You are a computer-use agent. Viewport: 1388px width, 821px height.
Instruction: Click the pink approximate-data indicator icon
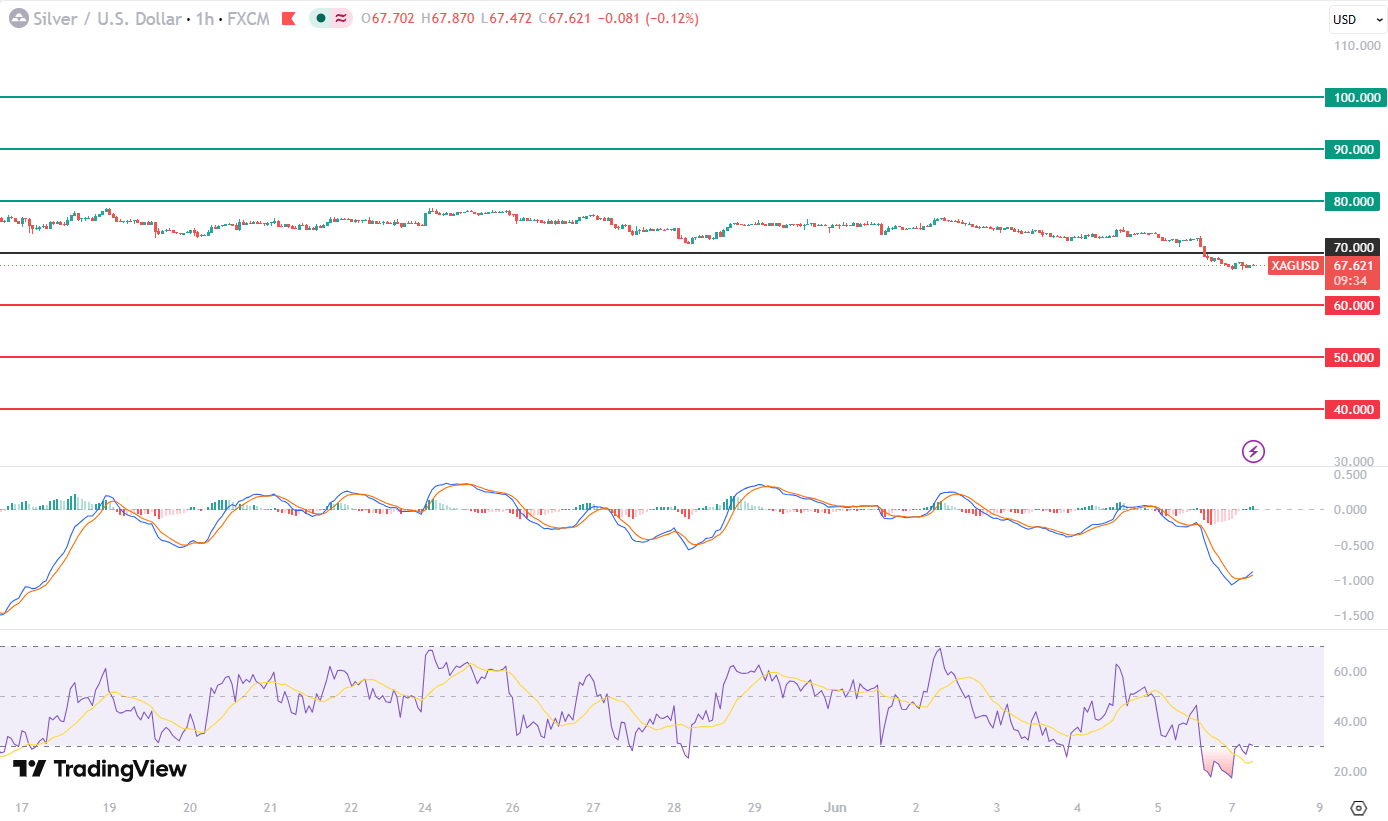(x=341, y=18)
